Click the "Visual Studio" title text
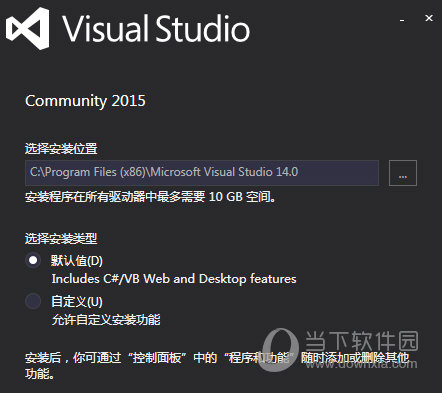 156,29
